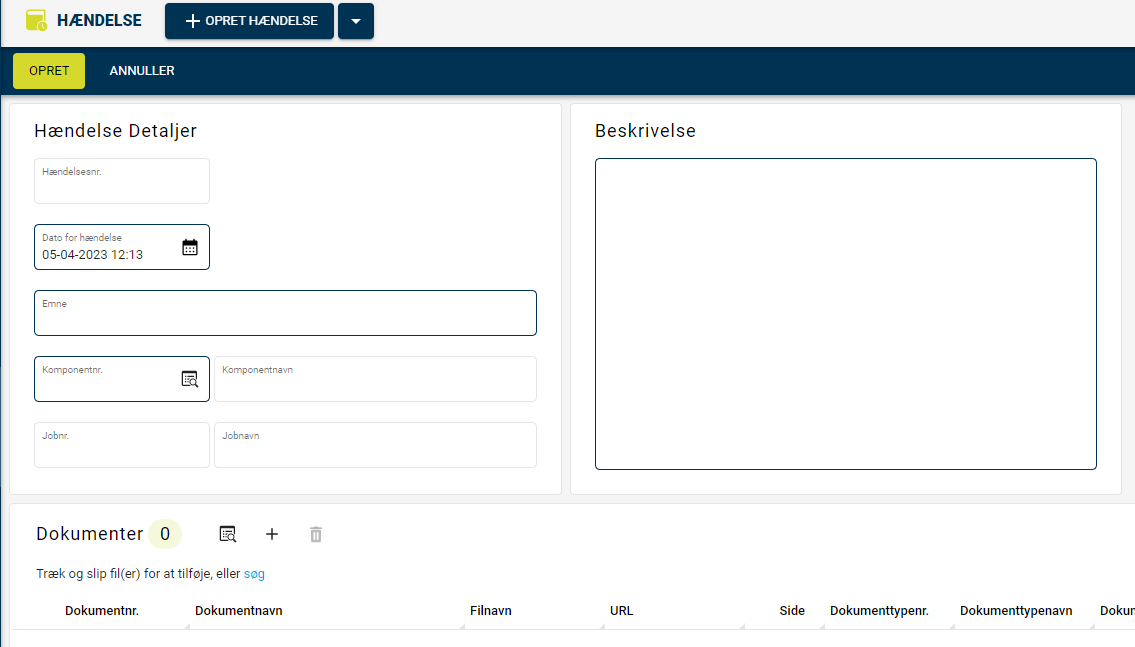Click inside the Beskrivelse text area
The width and height of the screenshot is (1135, 647).
(845, 314)
